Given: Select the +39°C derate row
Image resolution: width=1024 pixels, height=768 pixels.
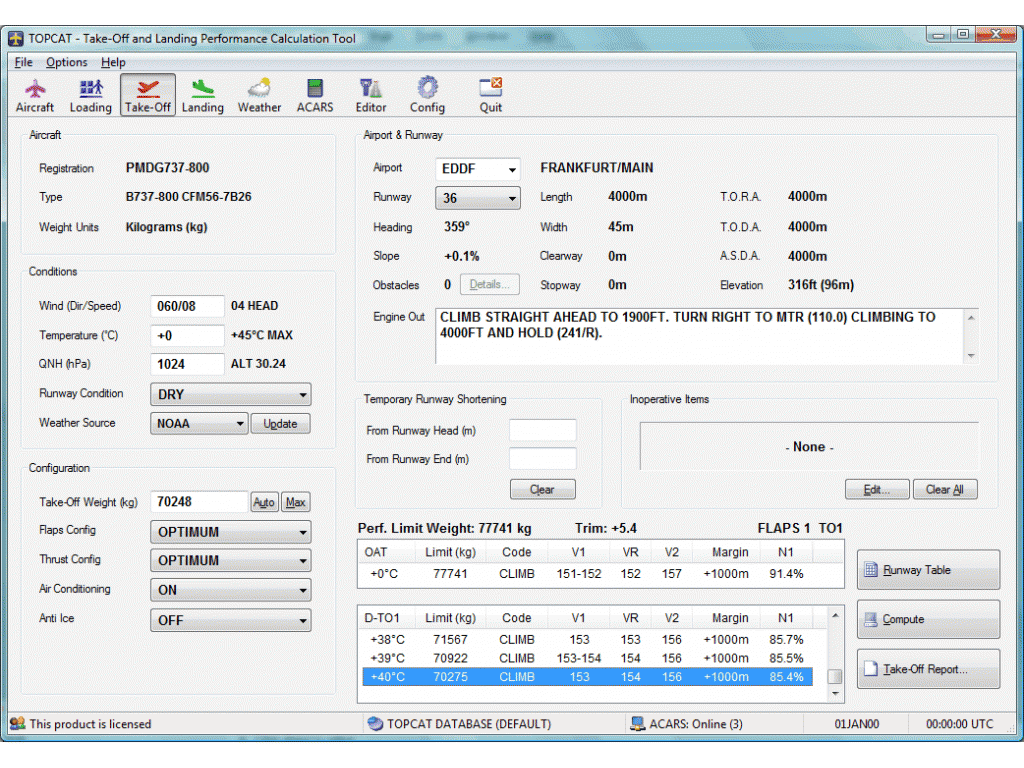Looking at the screenshot, I should [x=587, y=658].
